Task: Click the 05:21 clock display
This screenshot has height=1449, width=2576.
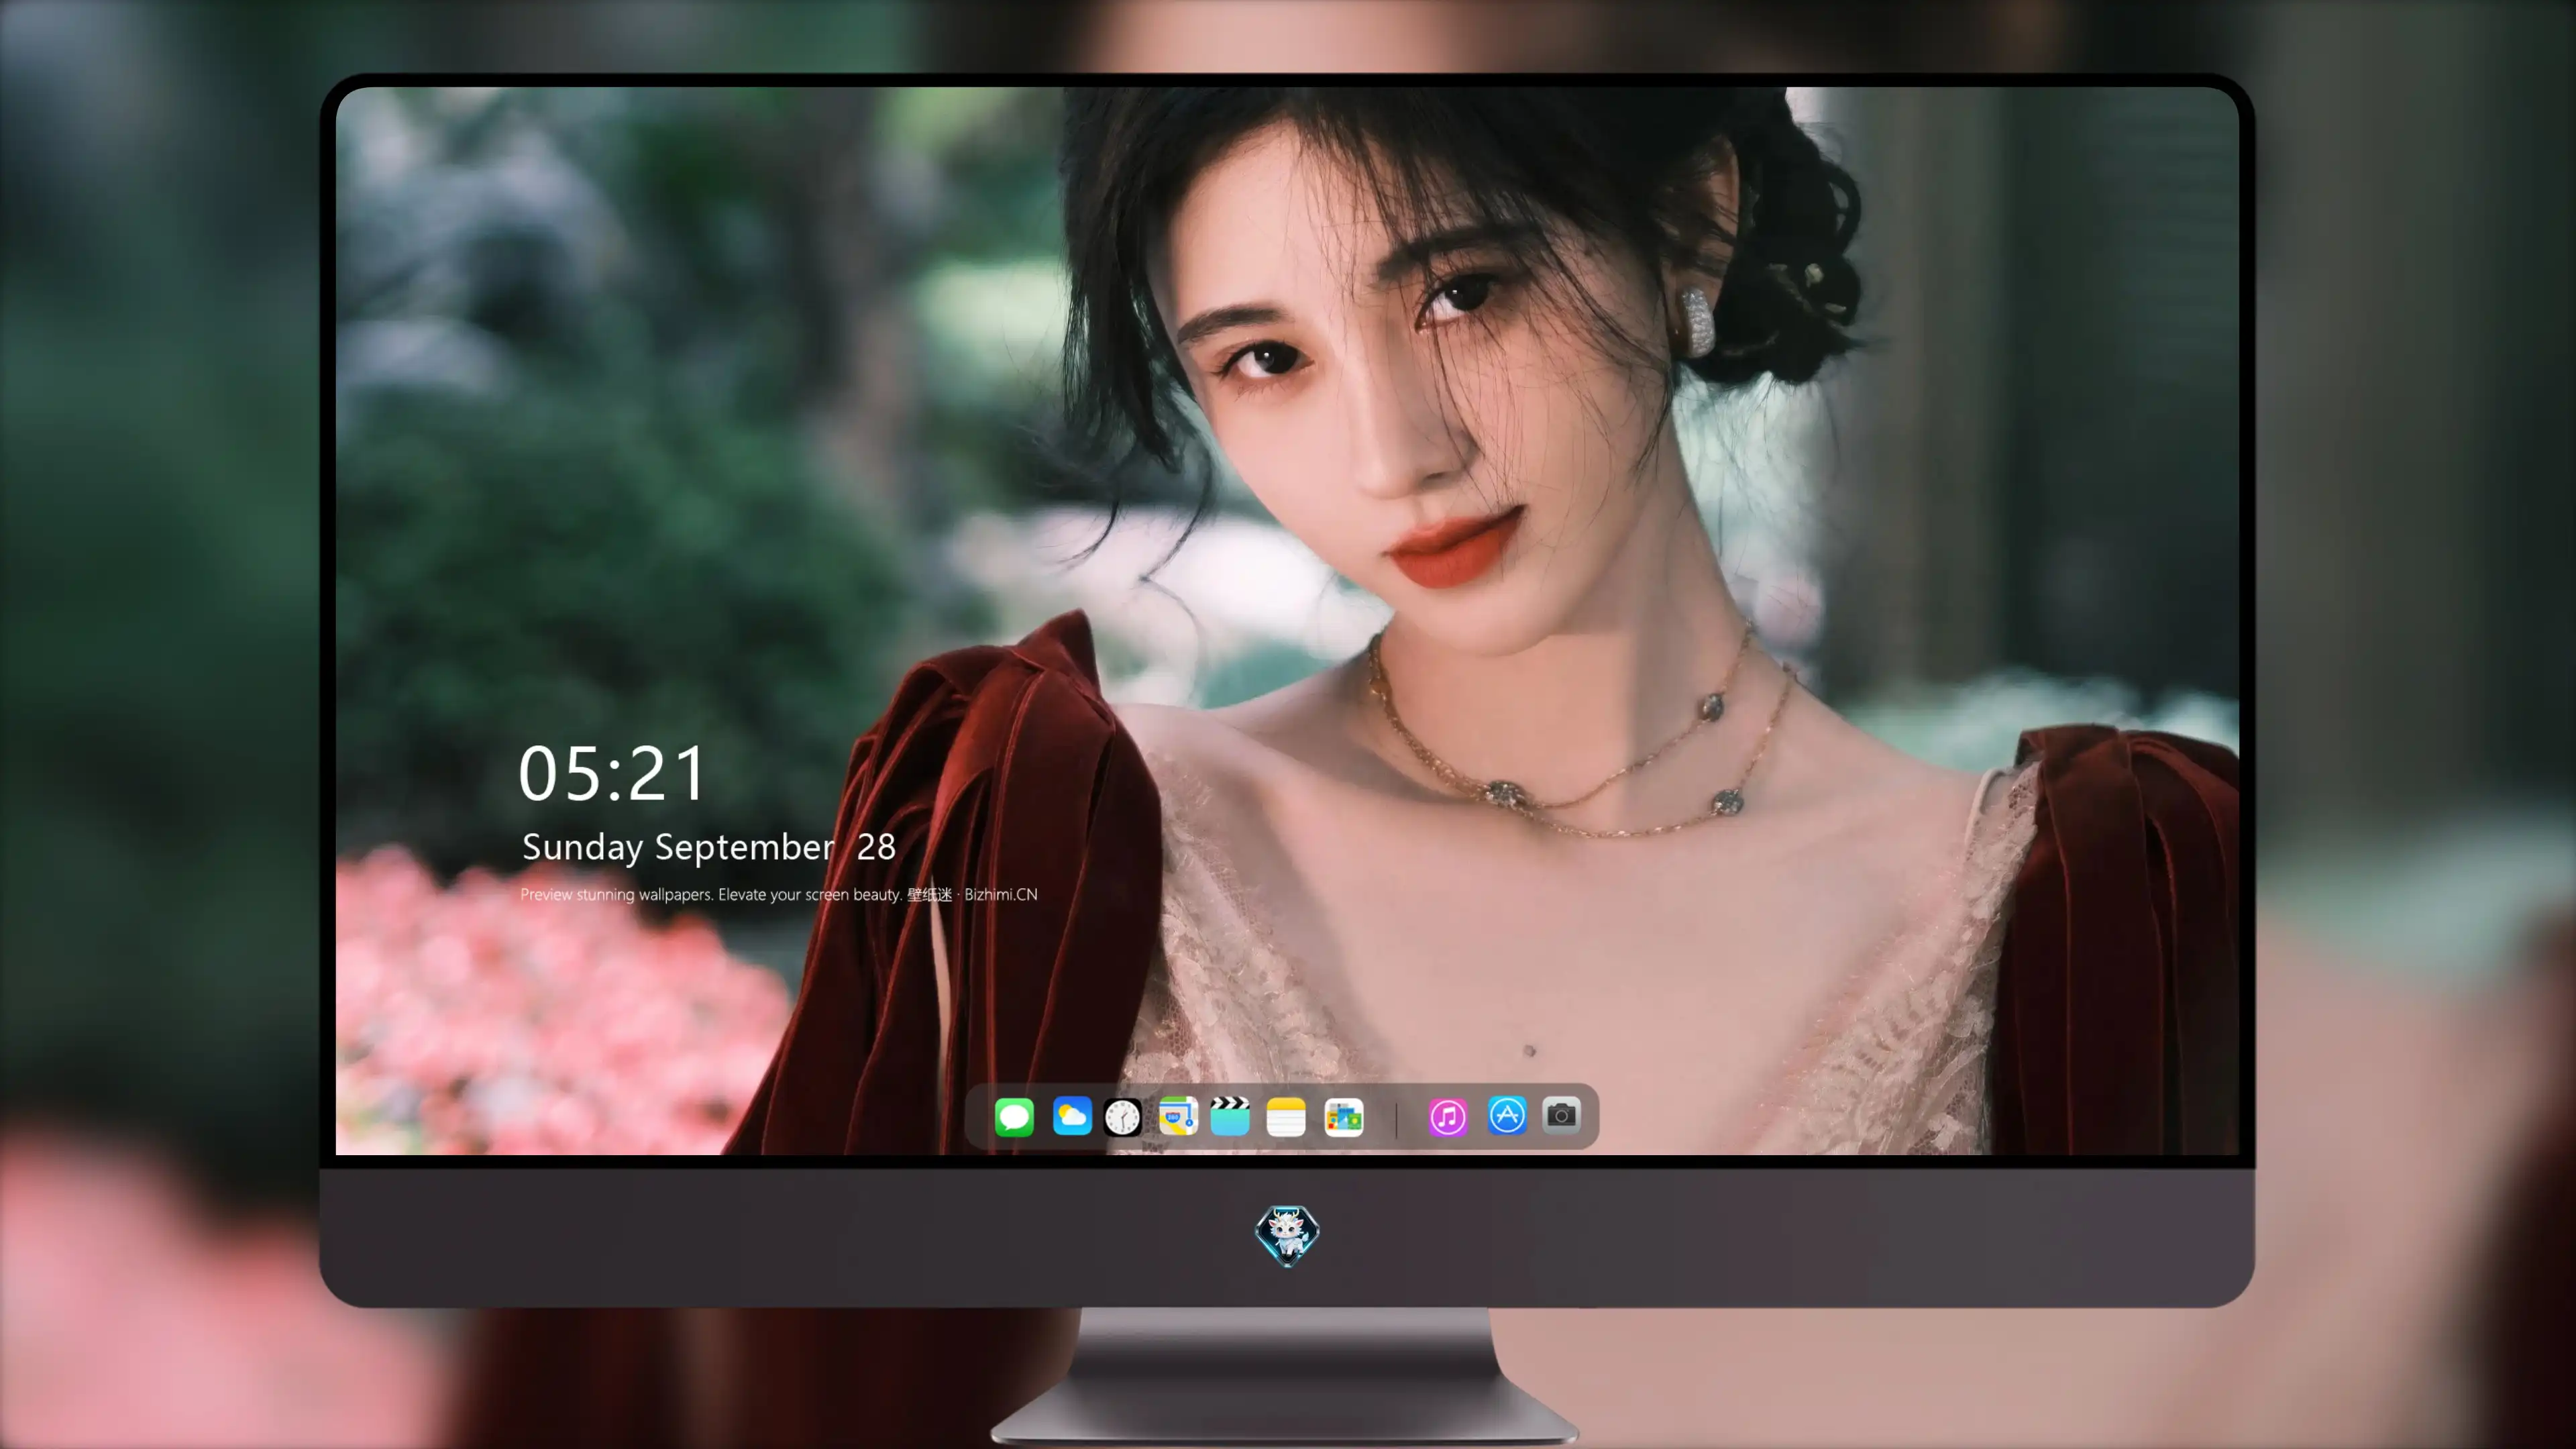Action: point(612,773)
